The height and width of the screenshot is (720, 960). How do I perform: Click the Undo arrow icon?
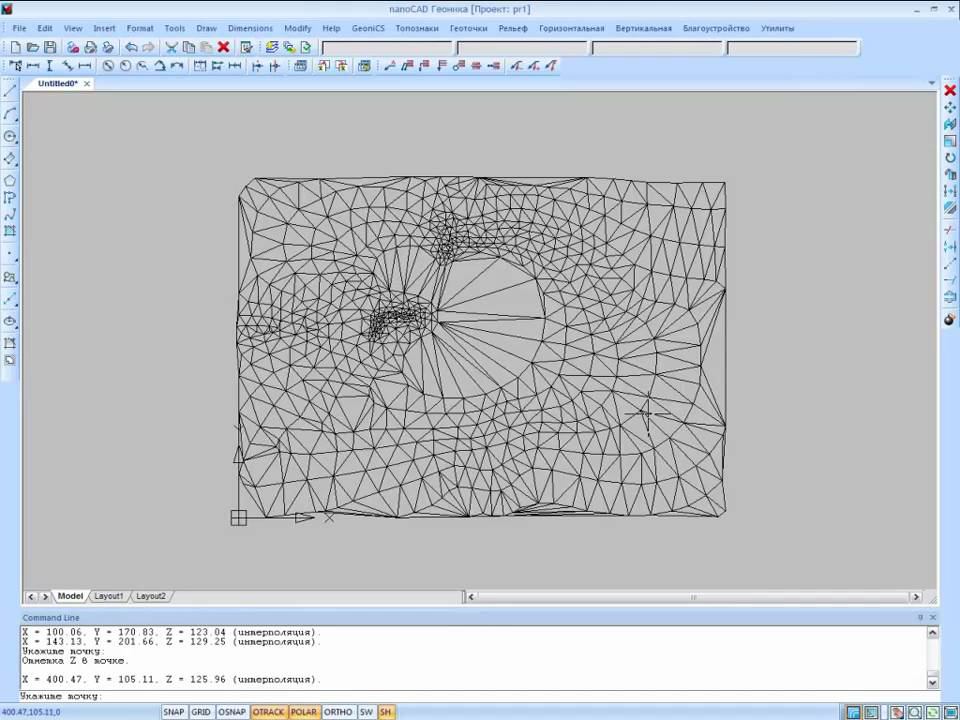click(x=131, y=47)
